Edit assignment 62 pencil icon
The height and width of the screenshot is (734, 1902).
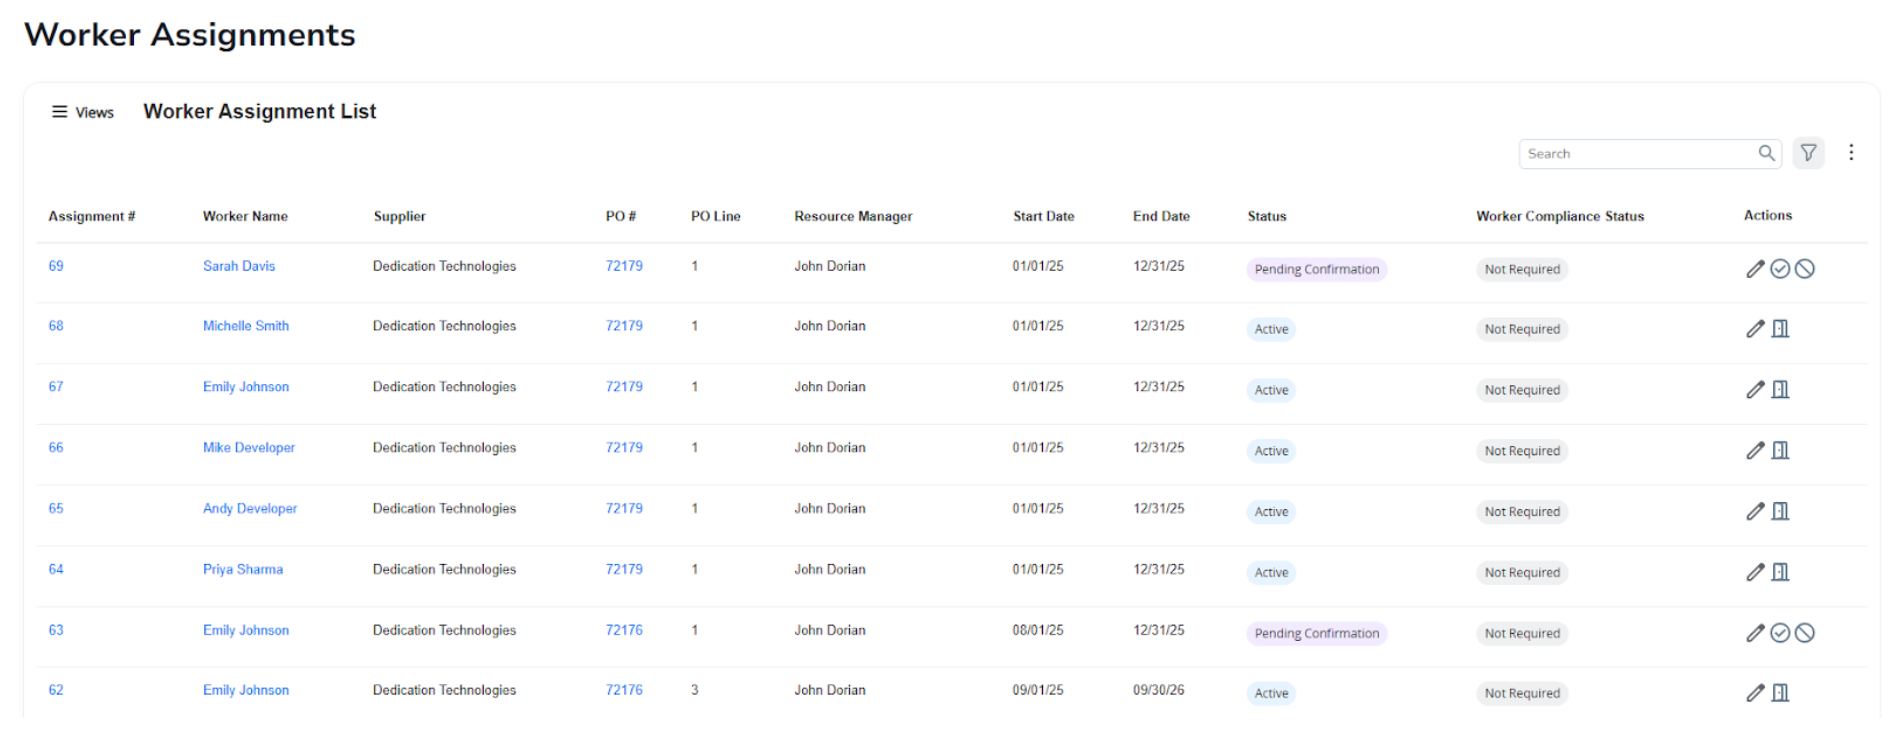1755,693
